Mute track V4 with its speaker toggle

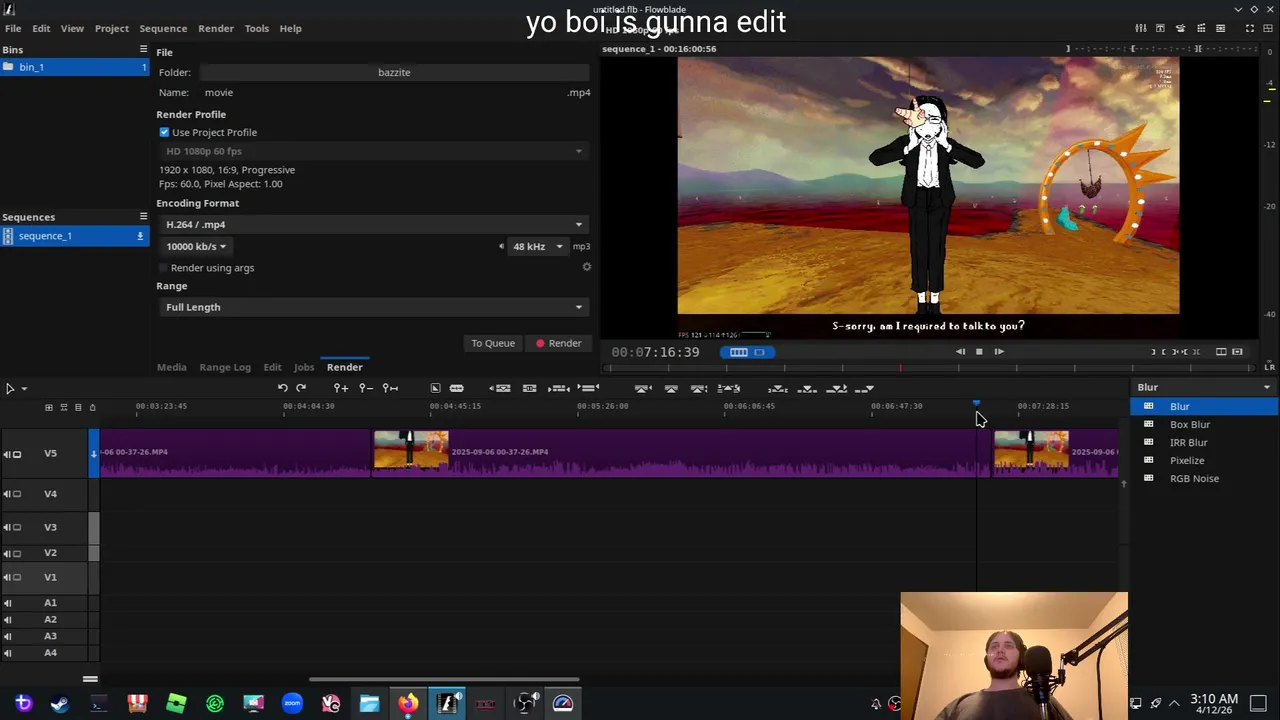pos(7,494)
